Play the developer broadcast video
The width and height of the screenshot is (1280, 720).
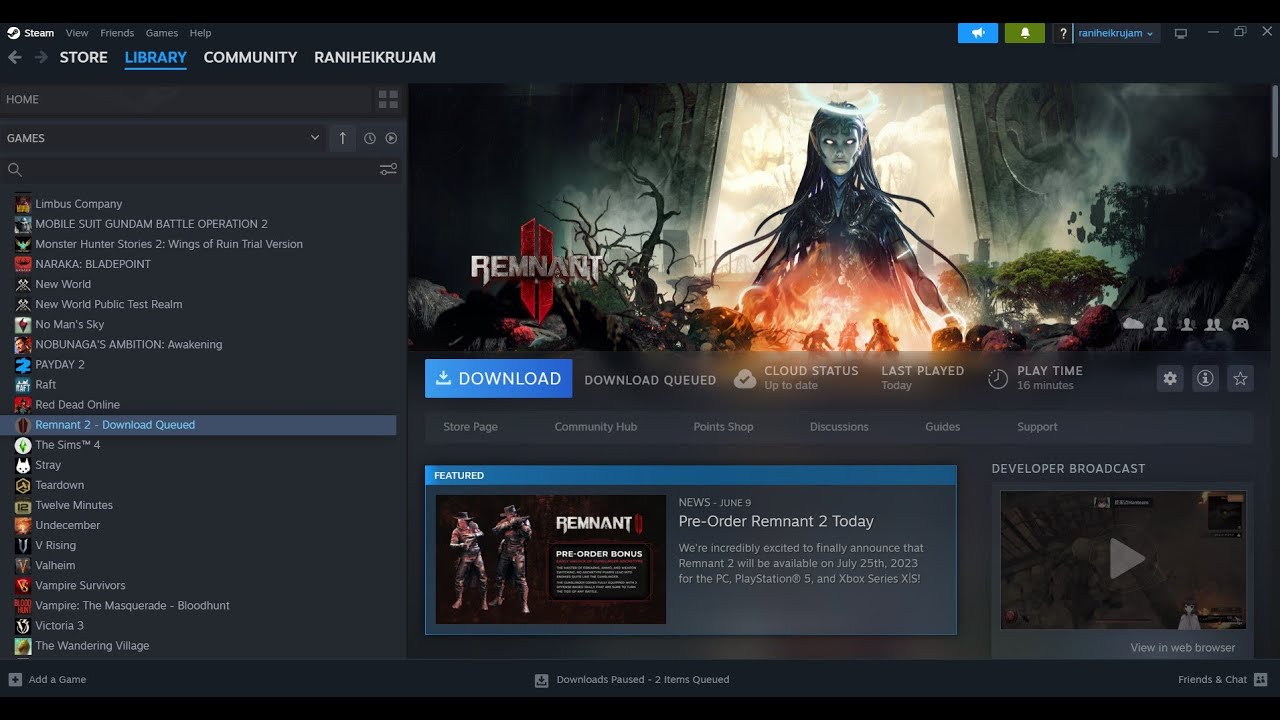coord(1126,559)
